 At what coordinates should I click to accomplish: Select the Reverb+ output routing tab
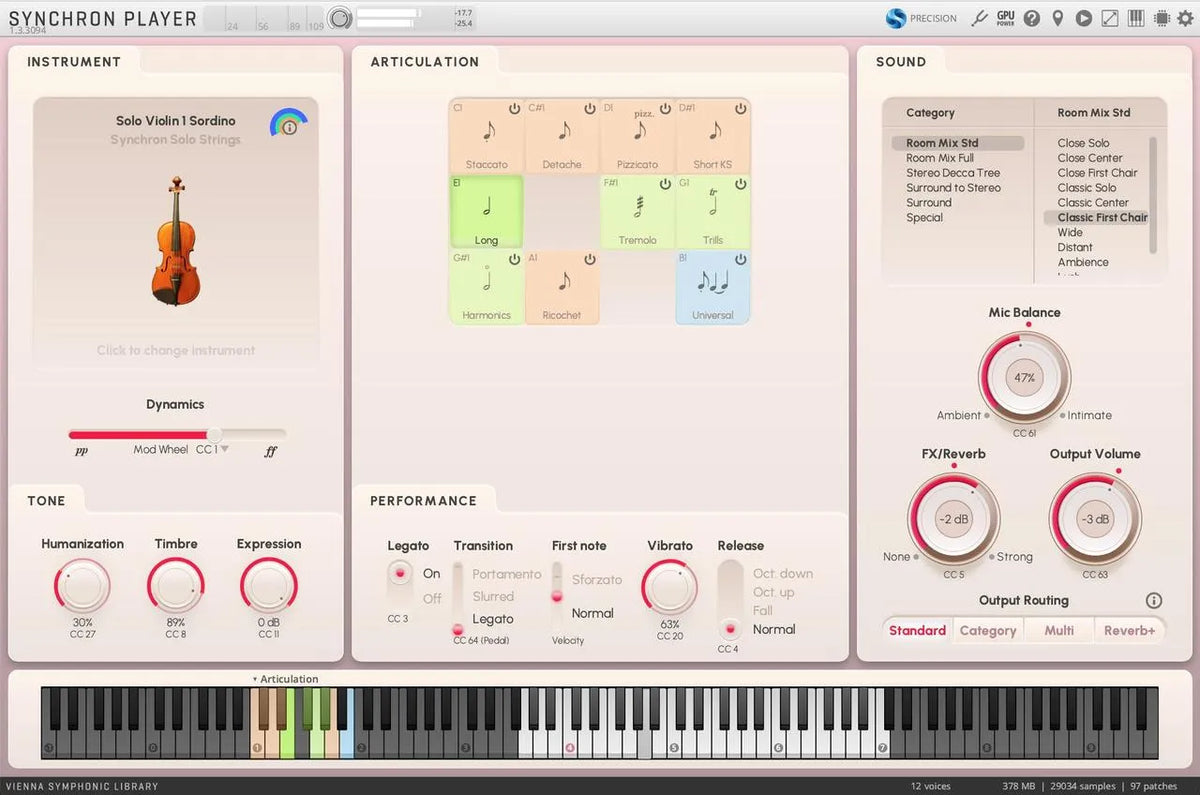click(1129, 631)
